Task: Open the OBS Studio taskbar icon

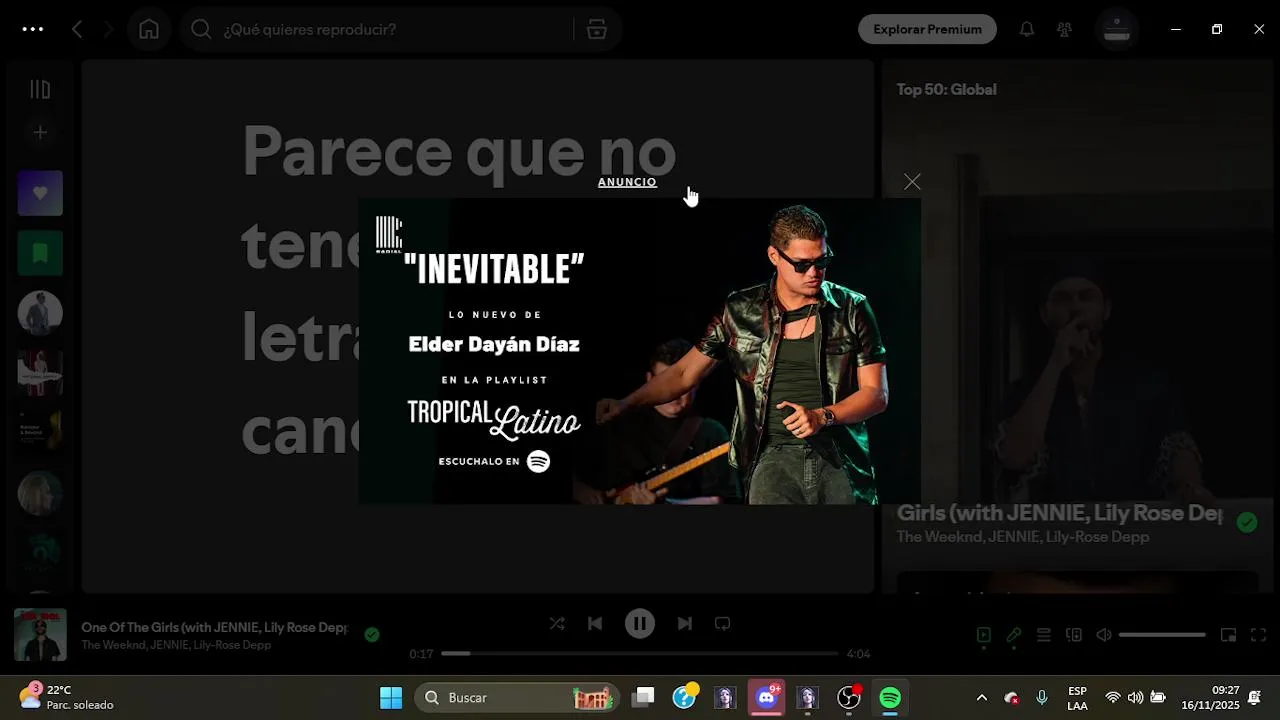Action: point(849,698)
